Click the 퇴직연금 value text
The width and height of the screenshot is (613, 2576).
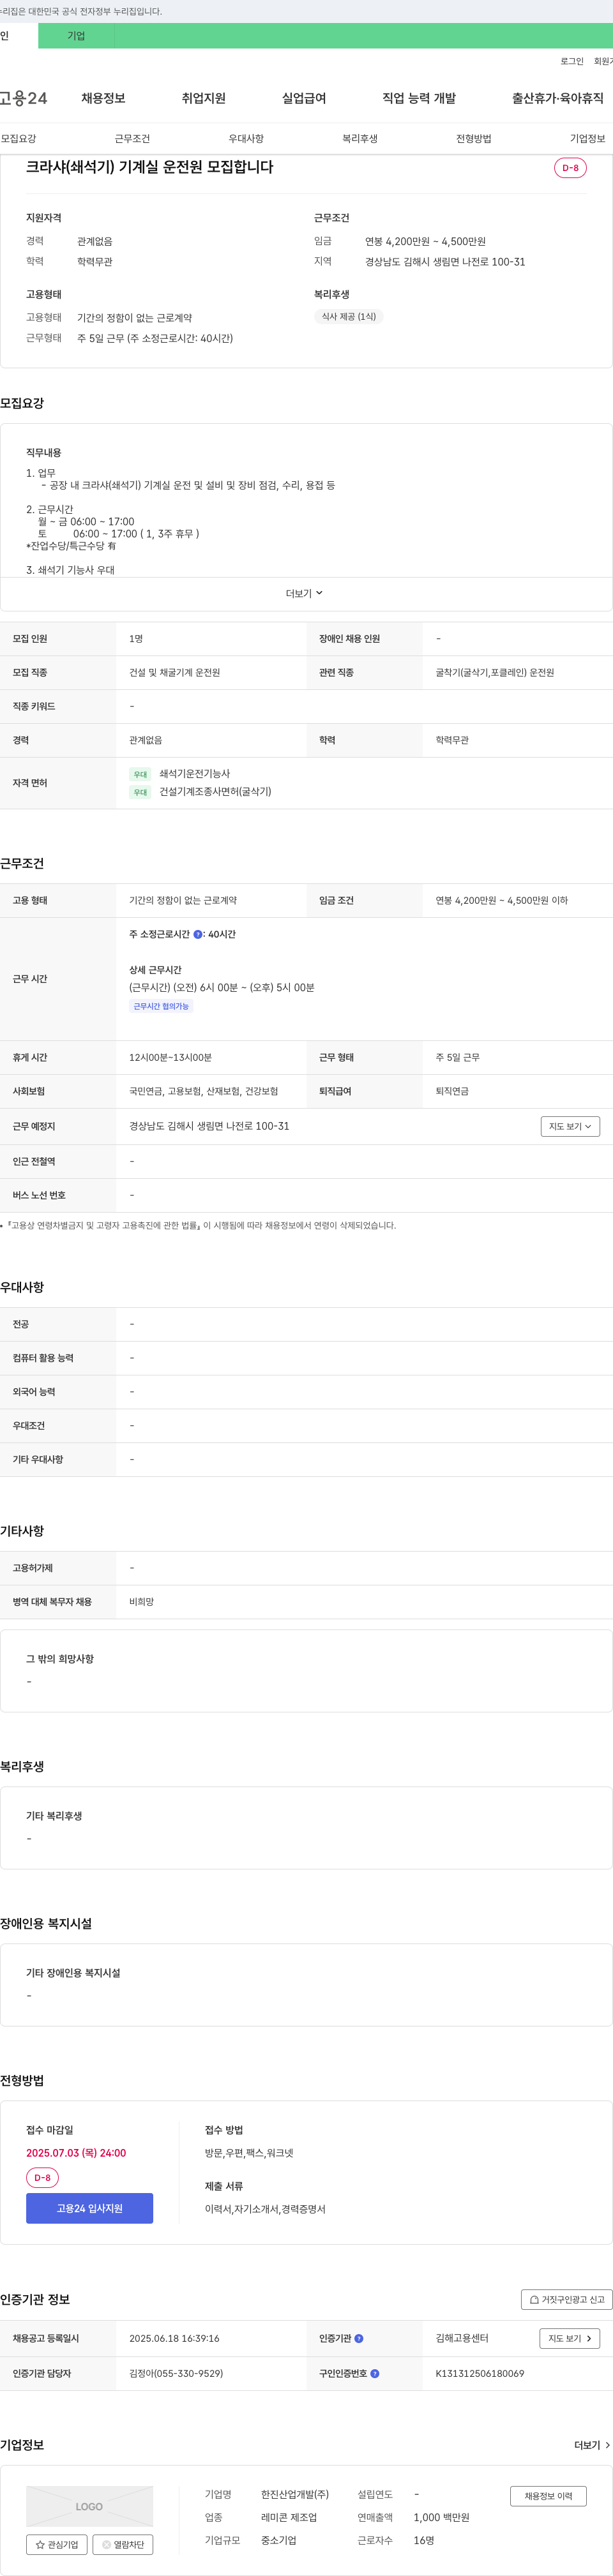[x=452, y=1091]
